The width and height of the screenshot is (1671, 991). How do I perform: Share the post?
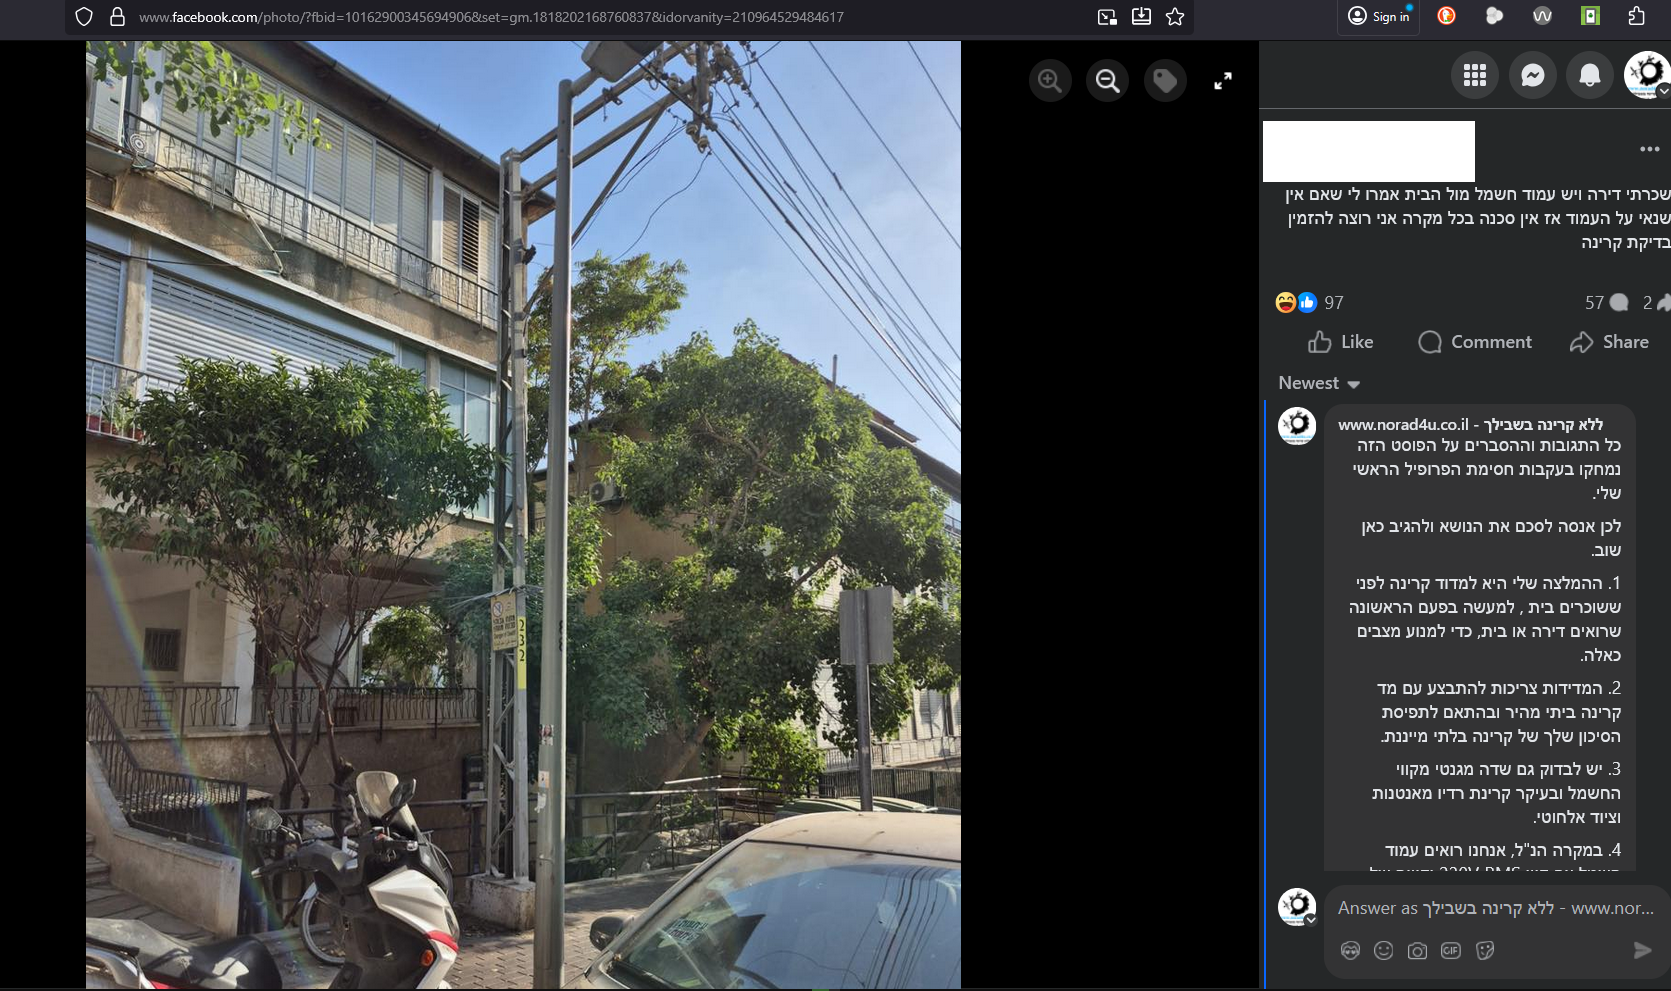click(x=1609, y=342)
